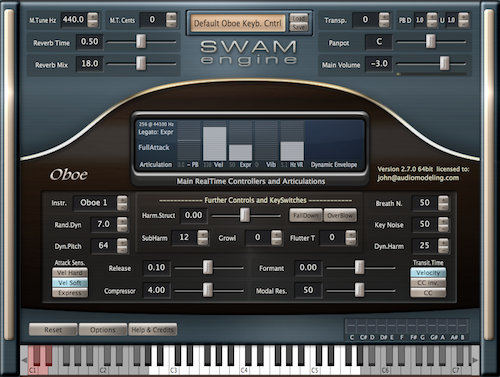
Task: Click the Panpot slider handle
Action: (x=430, y=41)
